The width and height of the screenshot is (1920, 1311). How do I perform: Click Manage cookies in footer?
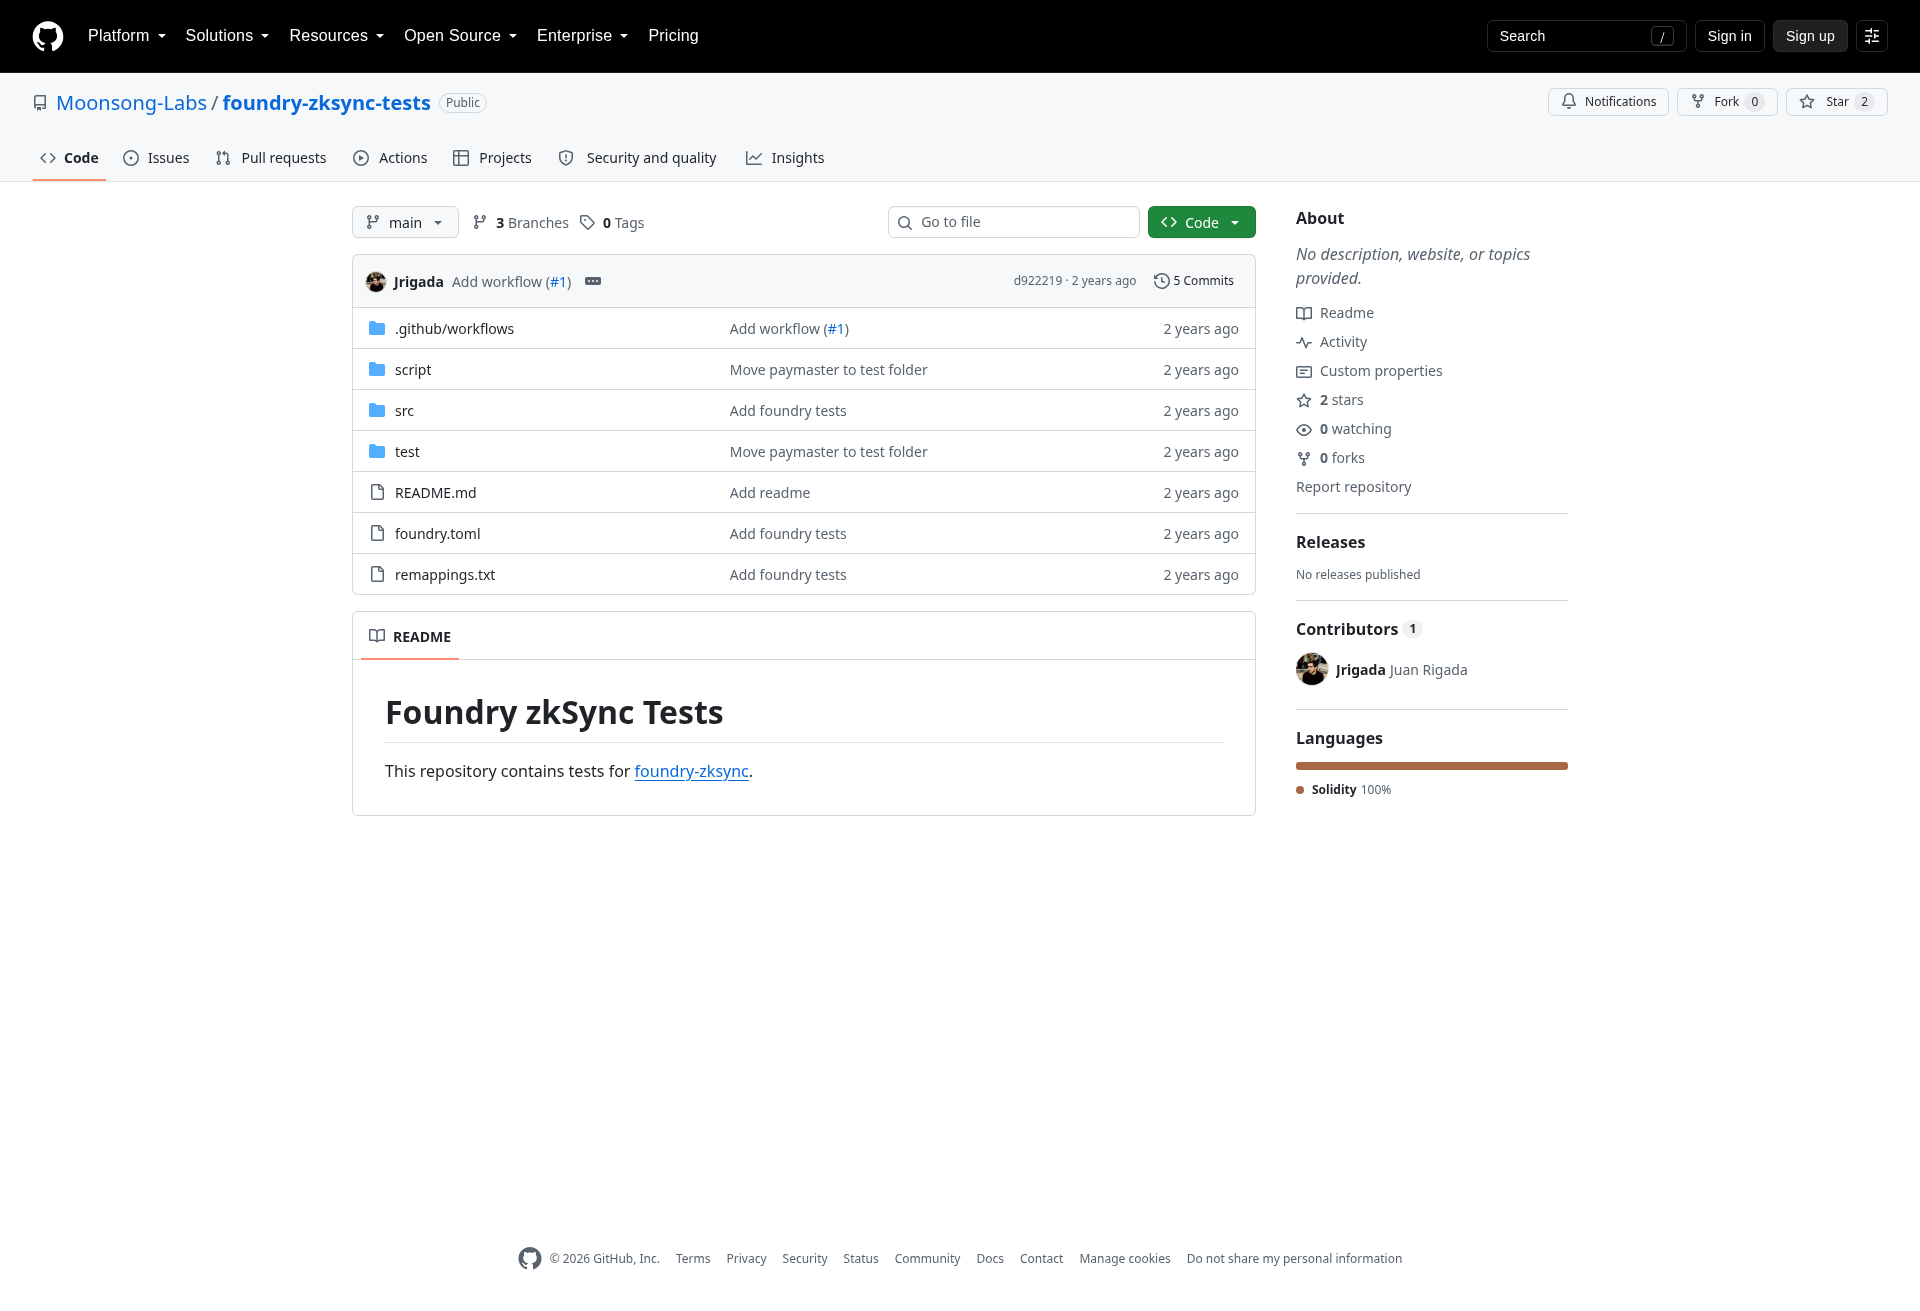click(x=1125, y=1259)
